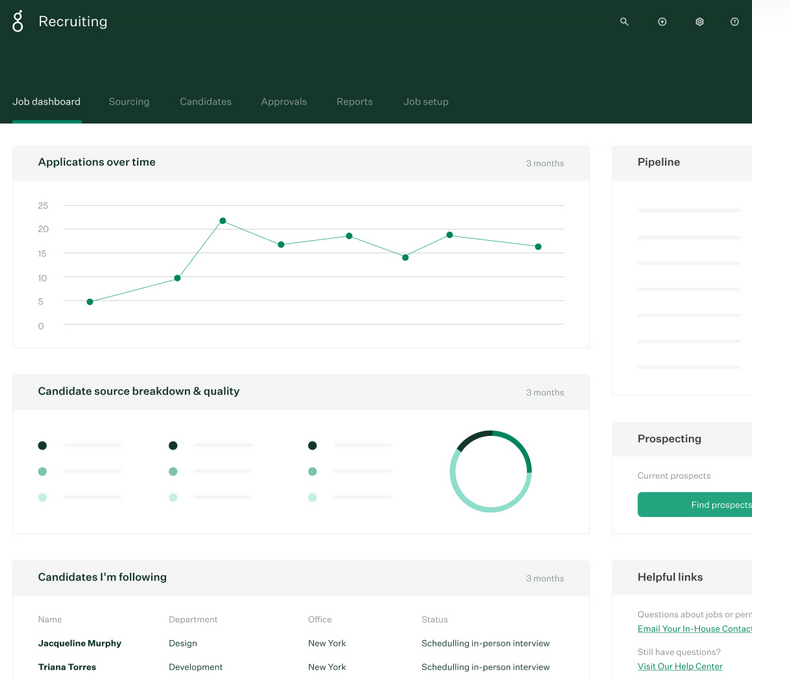This screenshot has height=680, width=790.
Task: Expand 3 months filter on Candidates I'm following
Action: (x=545, y=578)
